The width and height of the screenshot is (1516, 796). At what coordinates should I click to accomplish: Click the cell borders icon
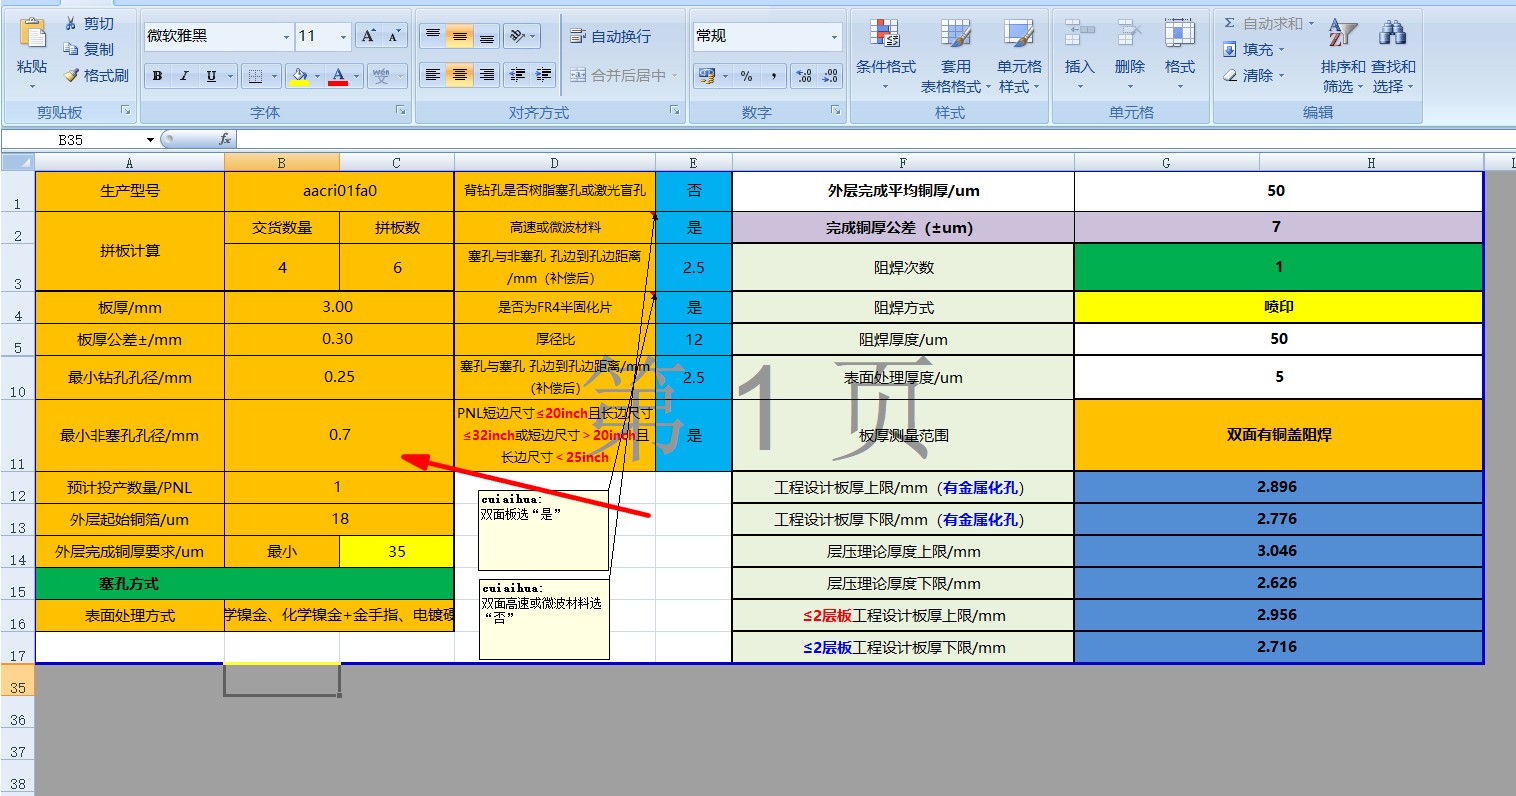255,76
